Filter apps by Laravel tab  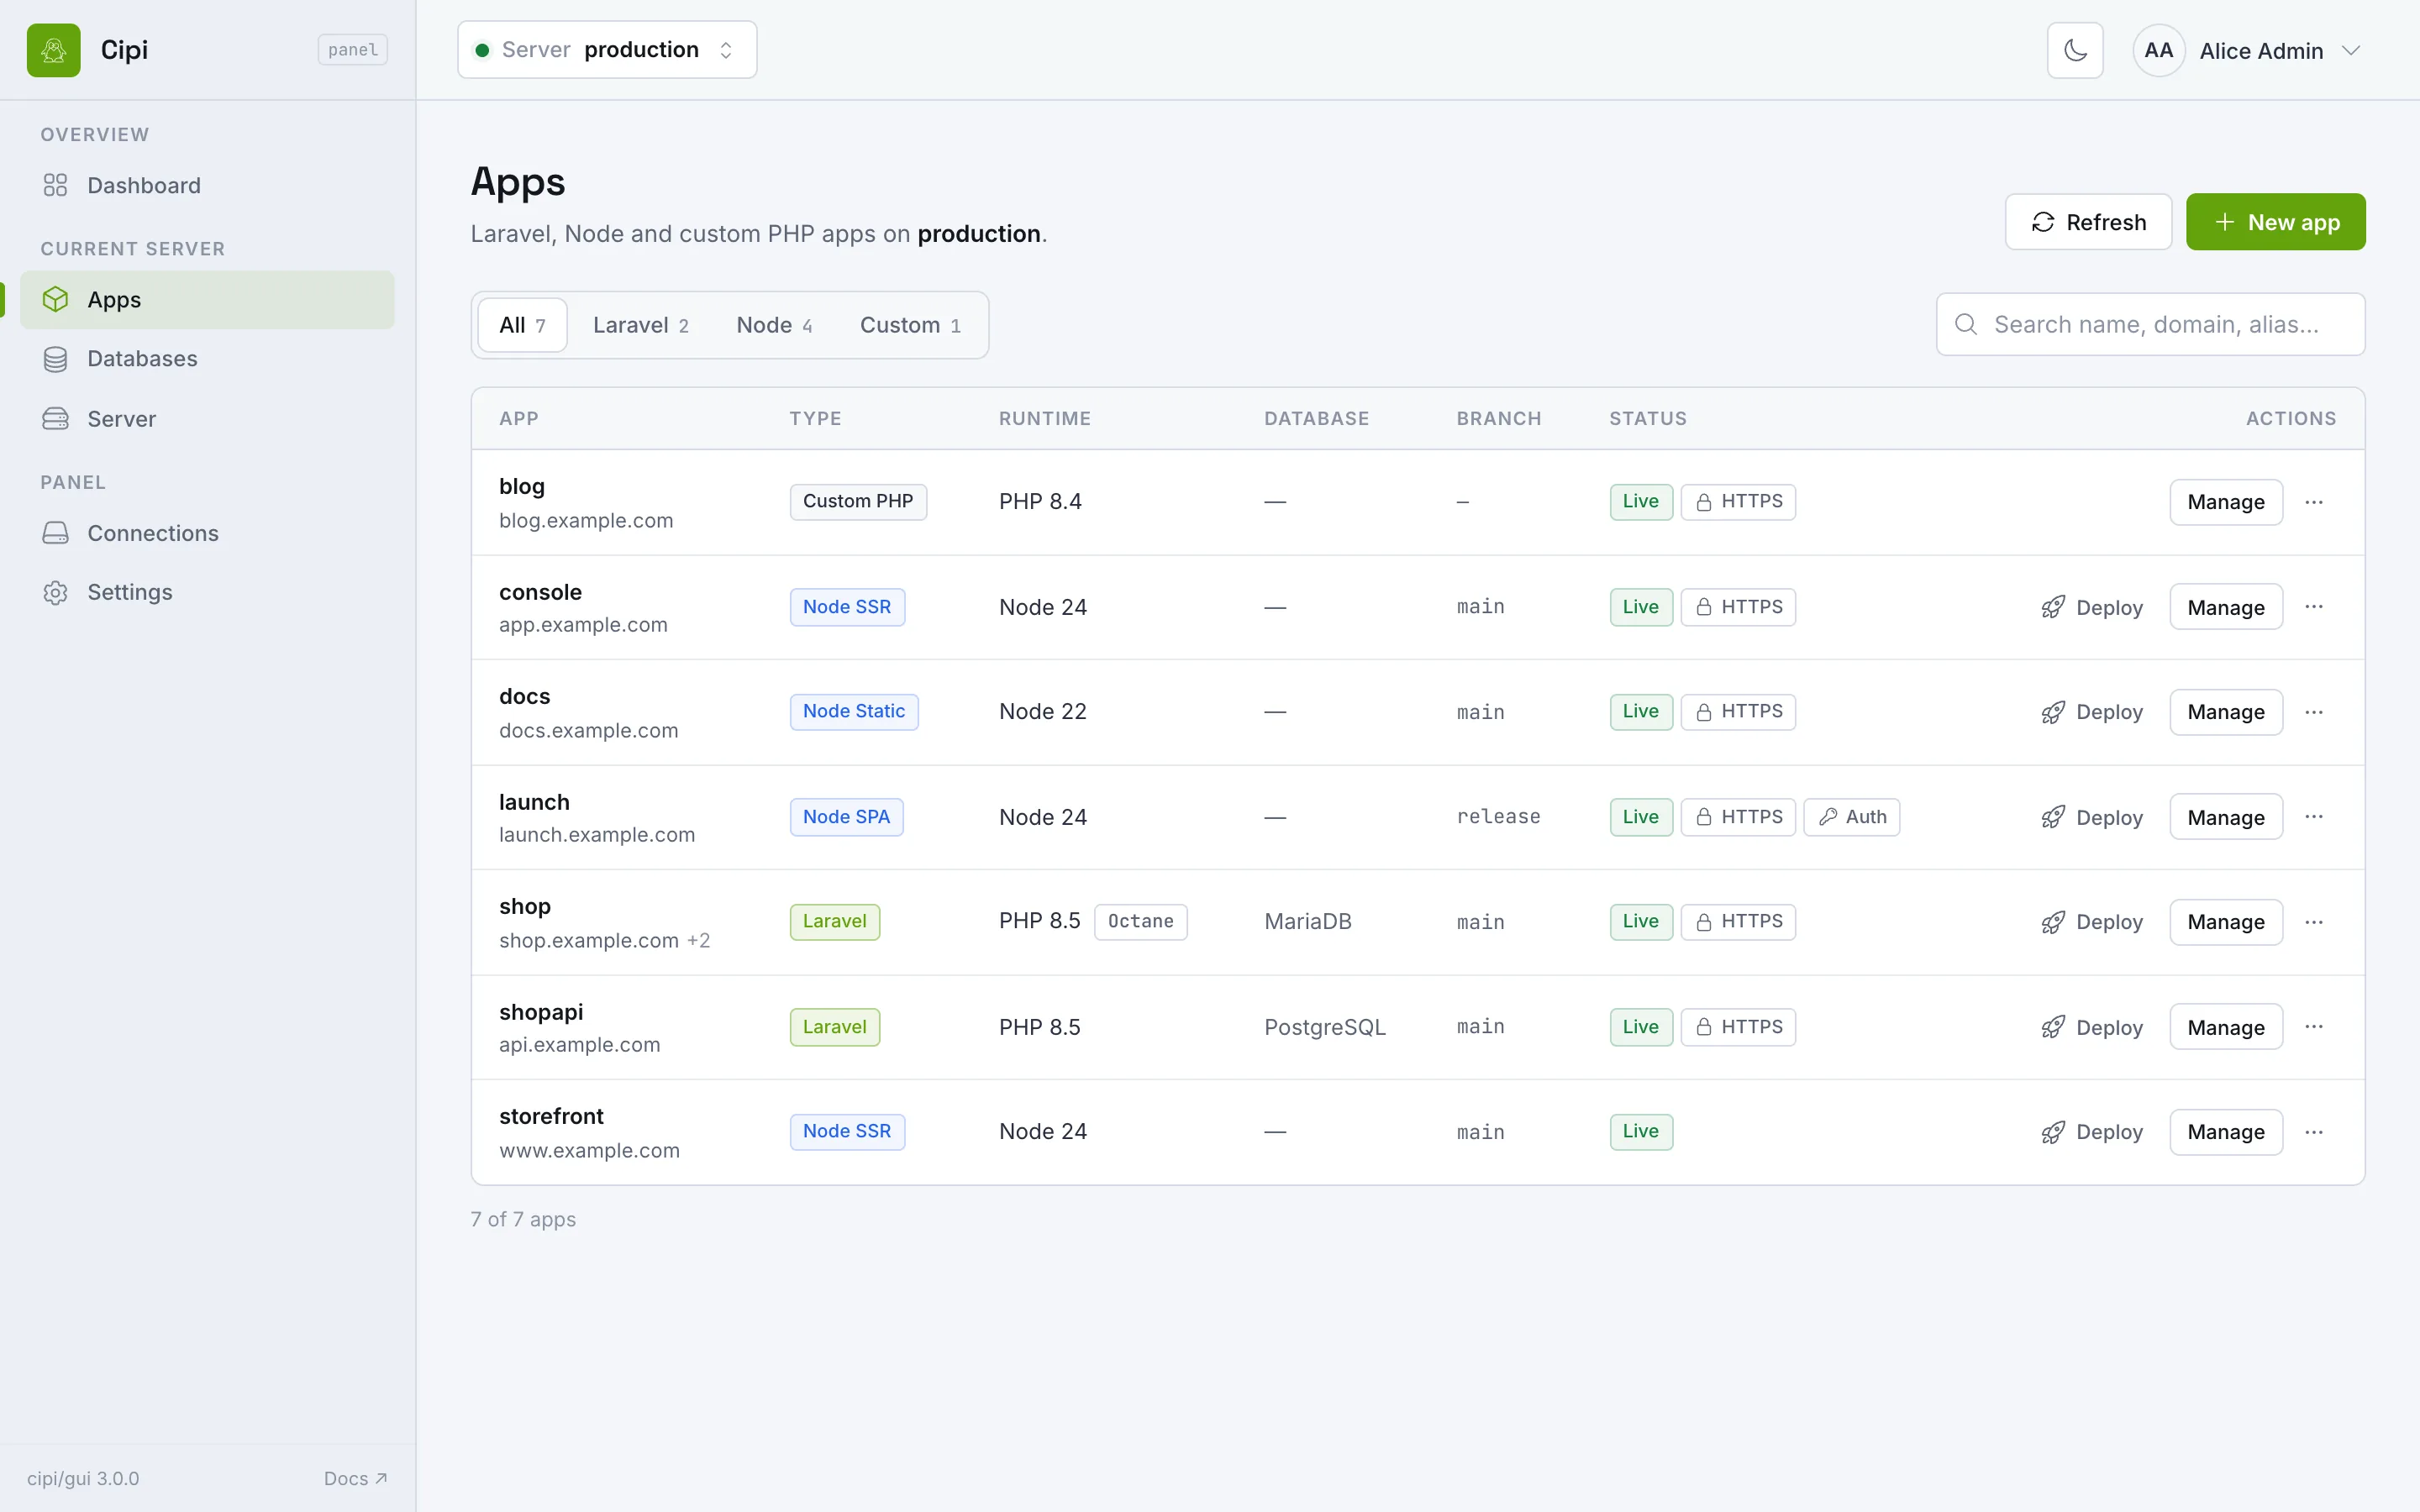pos(640,325)
